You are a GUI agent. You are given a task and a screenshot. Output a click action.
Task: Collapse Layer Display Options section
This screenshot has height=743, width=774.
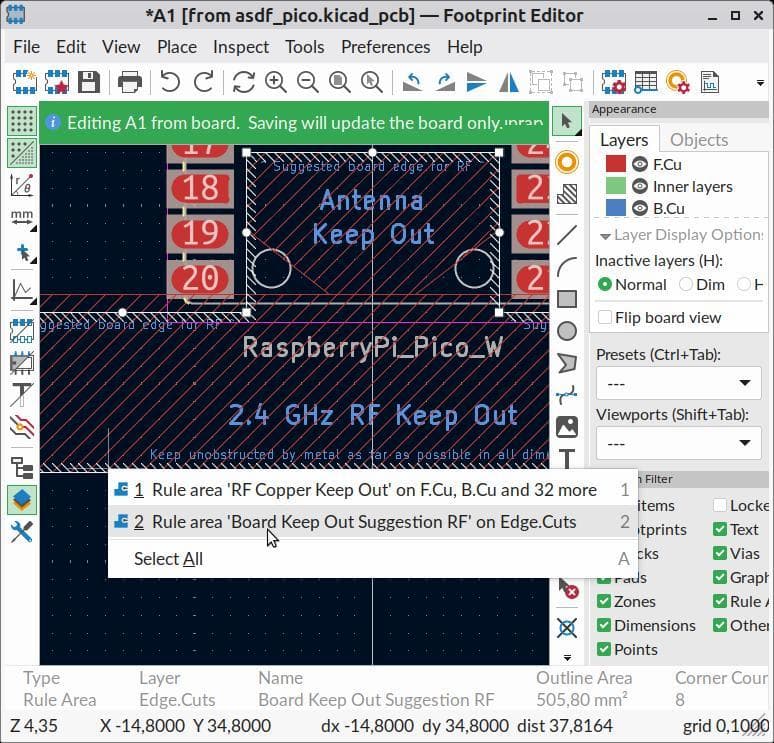click(x=605, y=236)
